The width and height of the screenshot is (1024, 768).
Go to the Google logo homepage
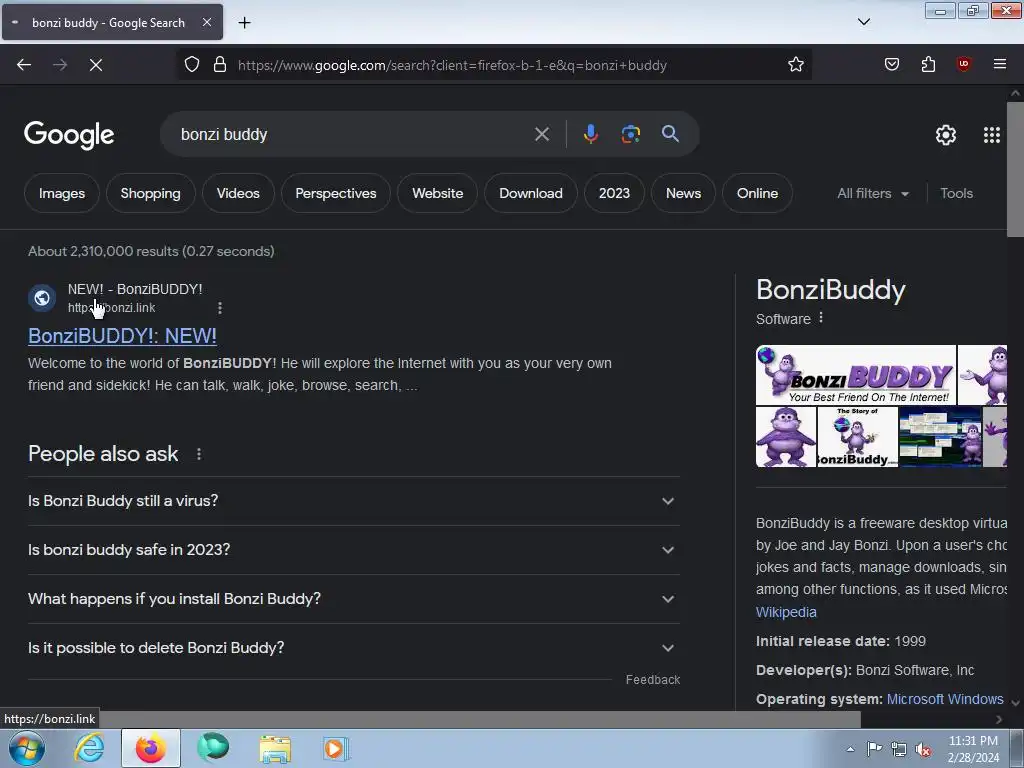point(69,135)
